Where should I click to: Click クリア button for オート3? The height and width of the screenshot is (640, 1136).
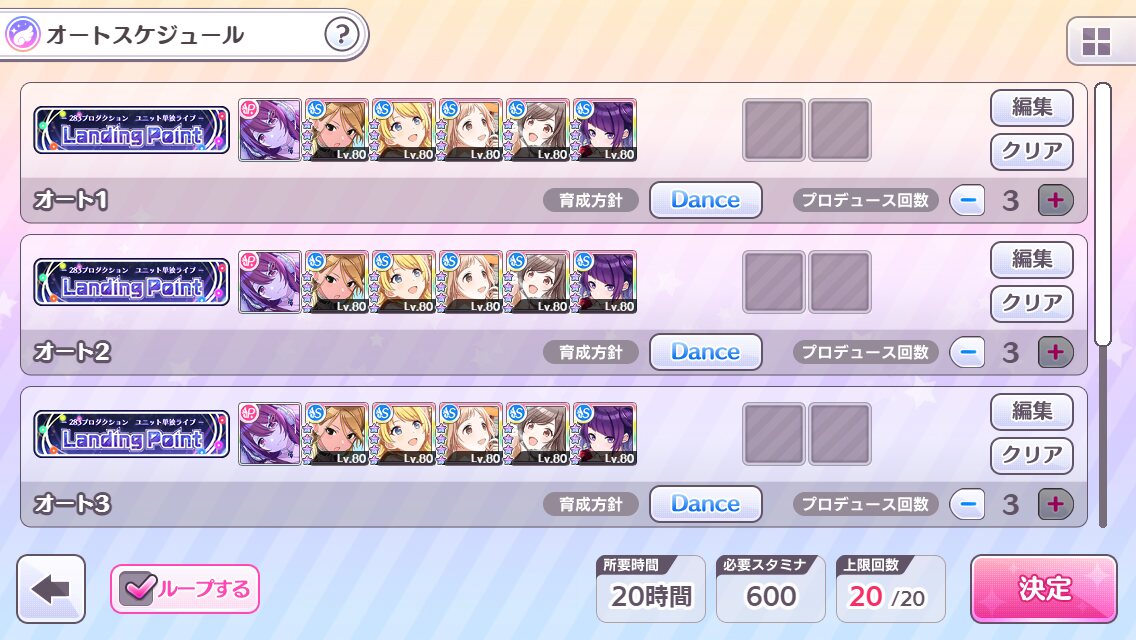click(x=1032, y=455)
